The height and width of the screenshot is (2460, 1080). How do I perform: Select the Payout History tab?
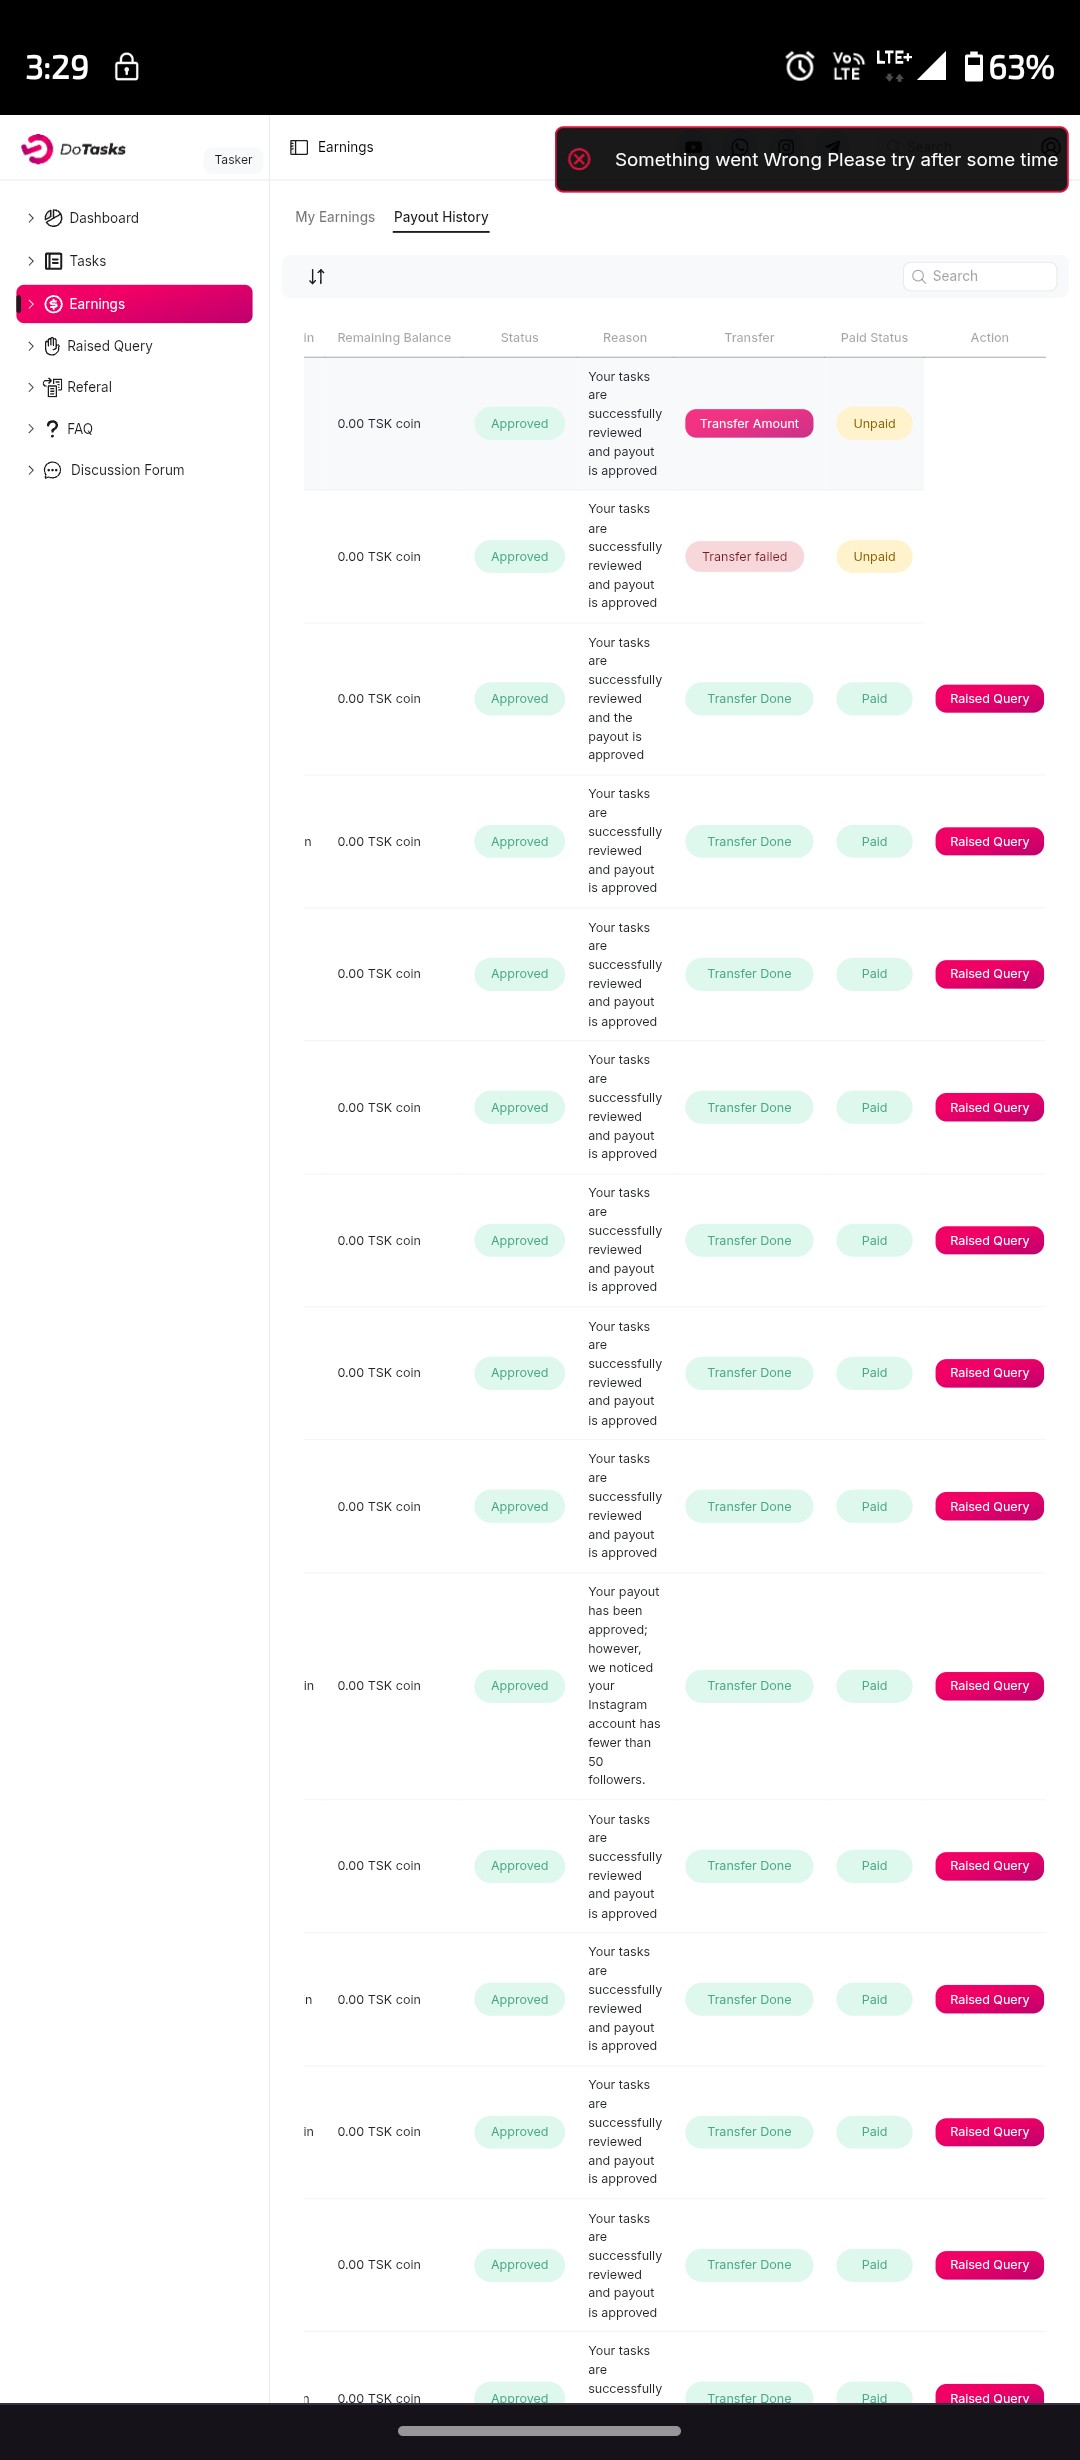[441, 217]
